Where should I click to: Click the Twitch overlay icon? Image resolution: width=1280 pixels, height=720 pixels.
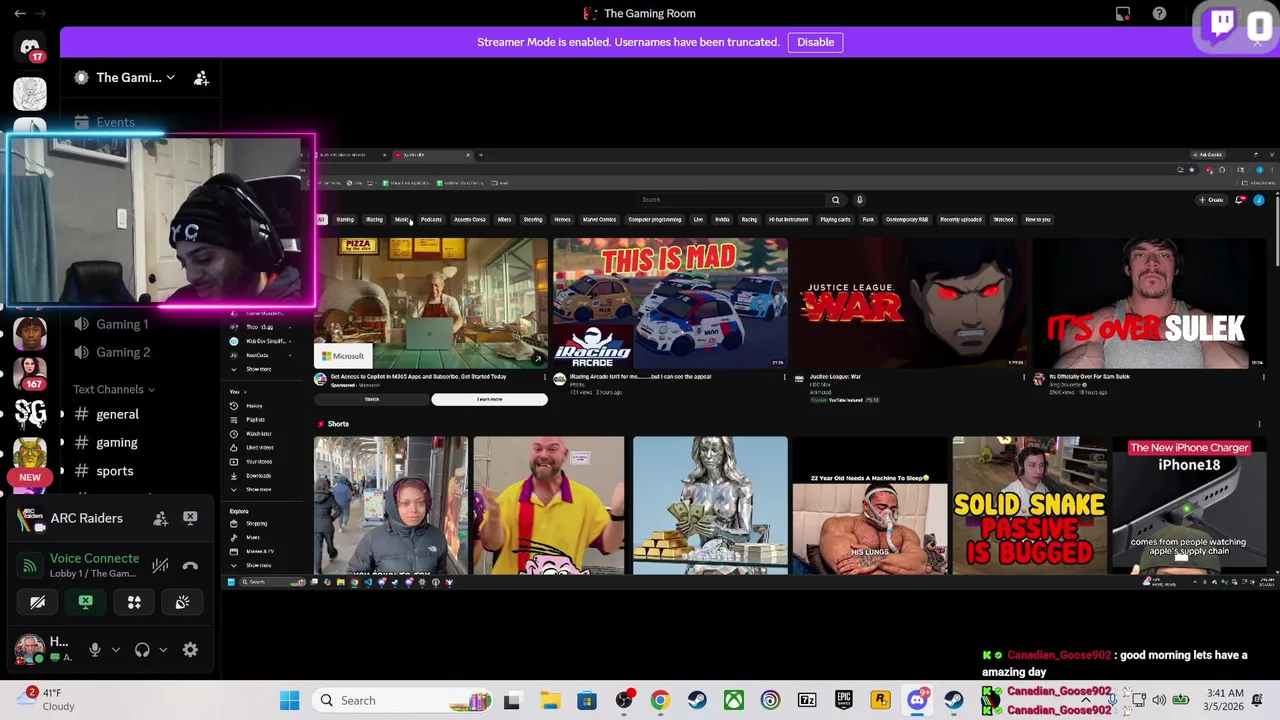click(1221, 24)
